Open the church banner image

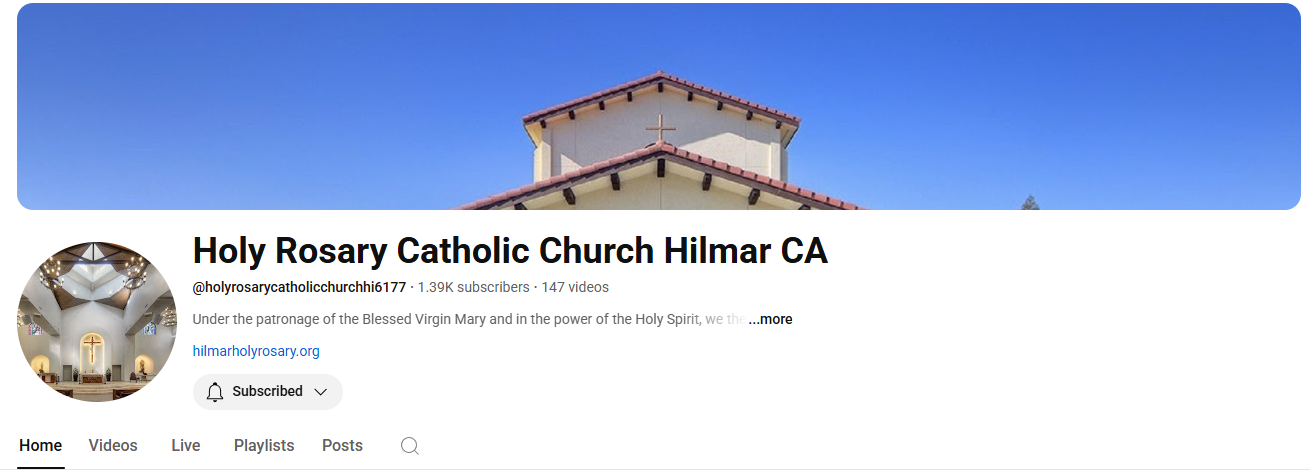(659, 106)
